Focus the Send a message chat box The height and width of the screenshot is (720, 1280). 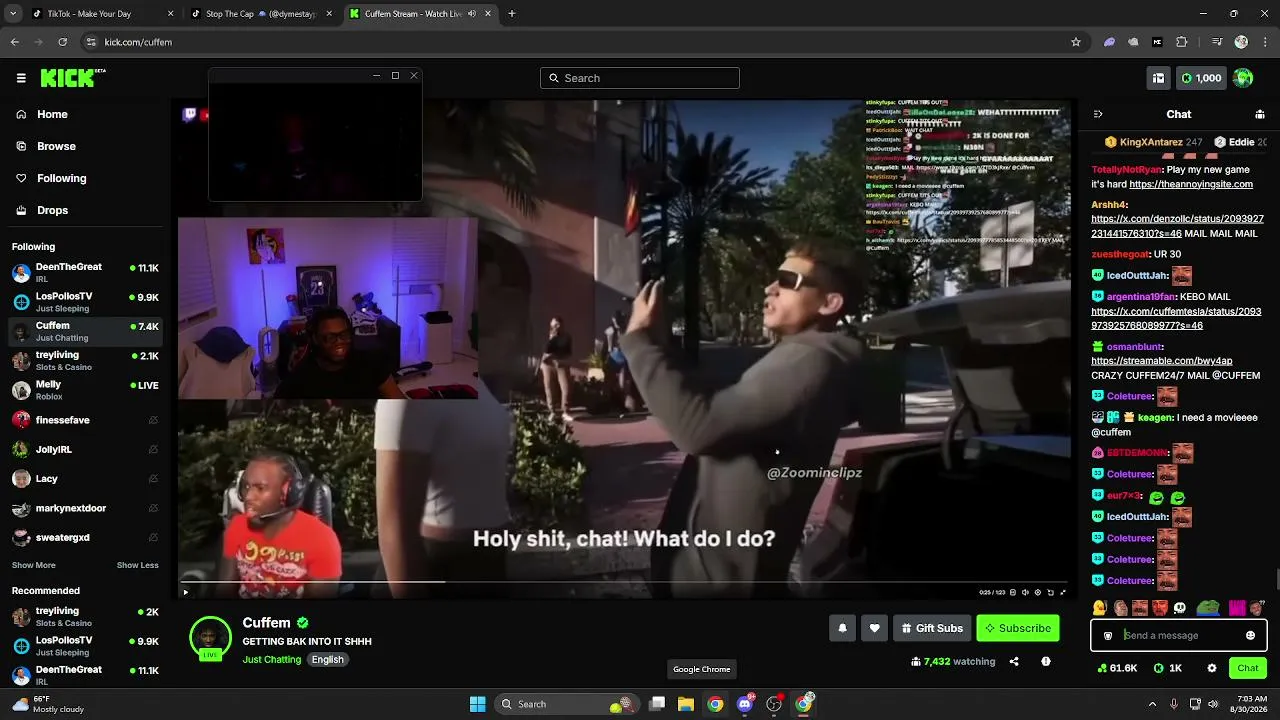[x=1178, y=635]
